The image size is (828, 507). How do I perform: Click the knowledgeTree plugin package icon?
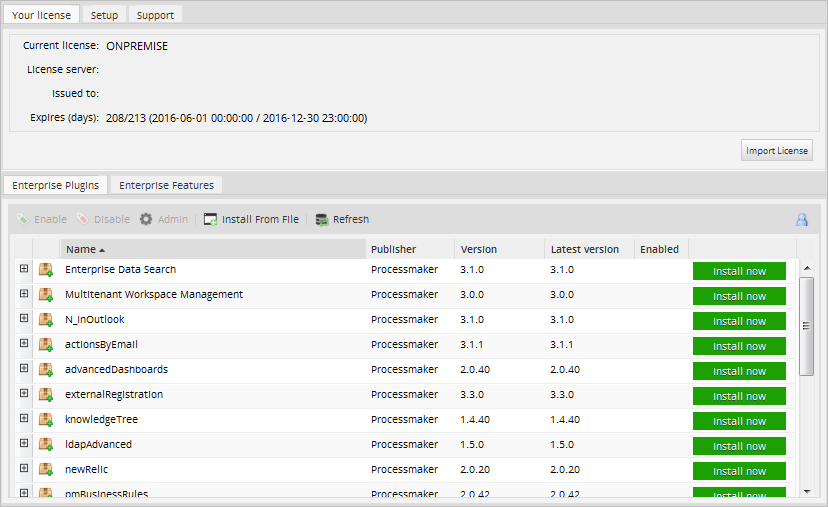pos(46,420)
